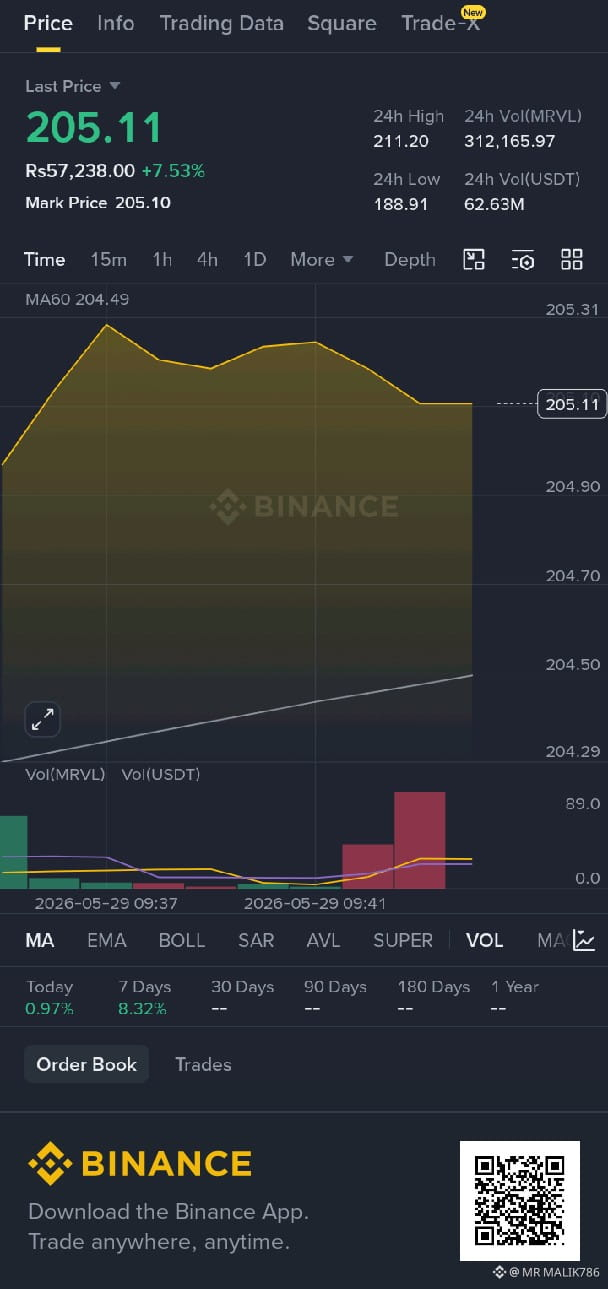Toggle the VOL indicator
Screen dimensions: 608x1289
pyautogui.click(x=485, y=940)
